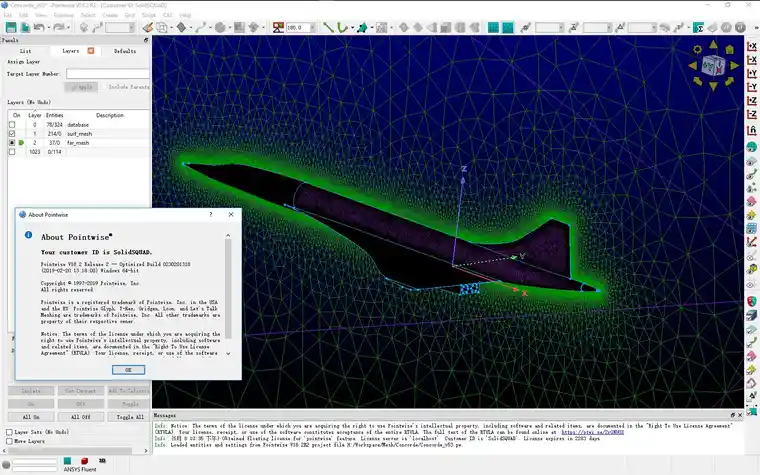Set view to +Y axis icon
Image resolution: width=760 pixels, height=475 pixels.
coord(752,73)
